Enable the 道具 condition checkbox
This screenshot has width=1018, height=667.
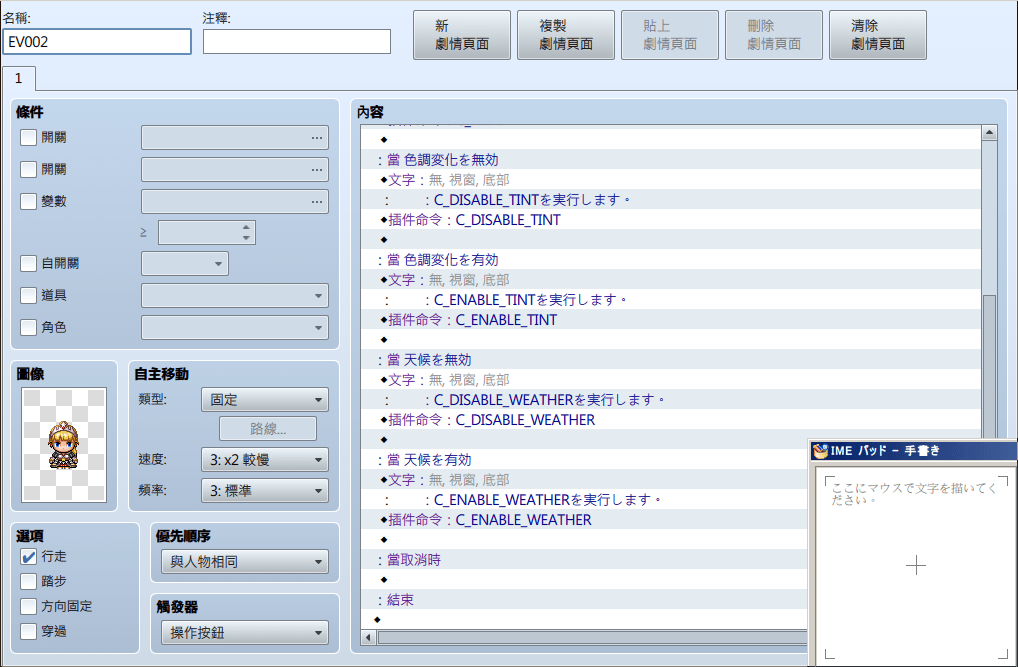29,296
